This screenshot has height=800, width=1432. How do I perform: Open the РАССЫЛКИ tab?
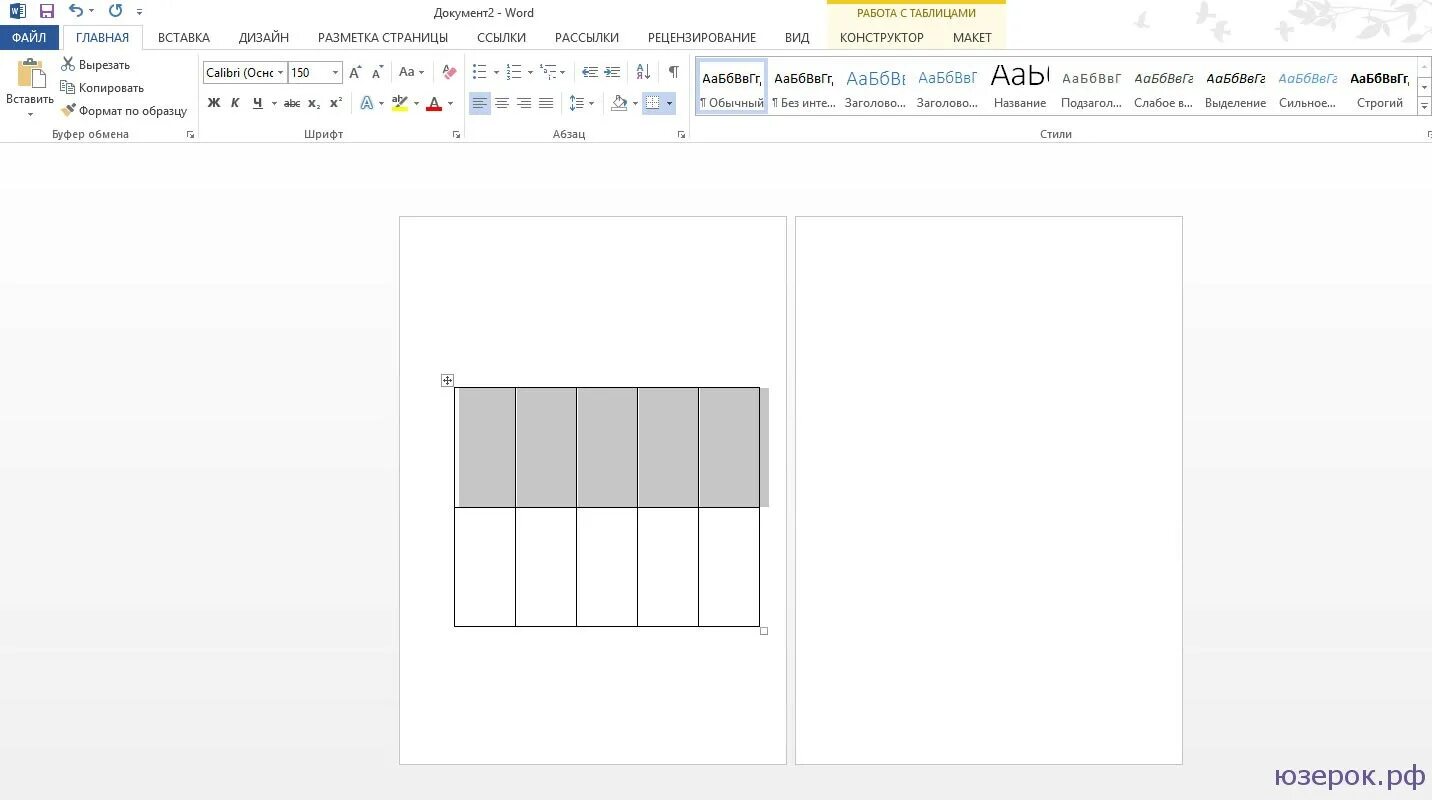(x=587, y=38)
